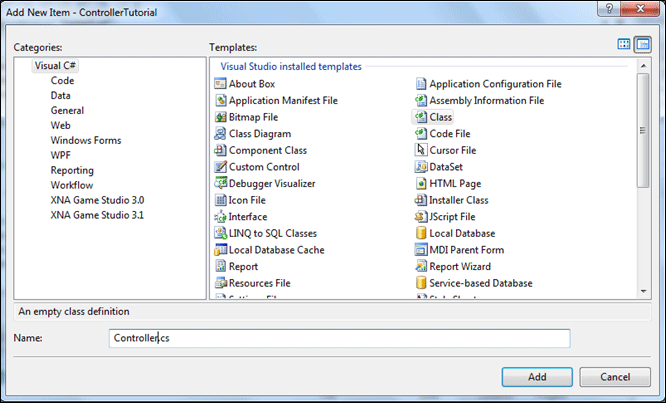The width and height of the screenshot is (666, 403).
Task: Choose the Custom Control template icon
Action: coord(220,166)
